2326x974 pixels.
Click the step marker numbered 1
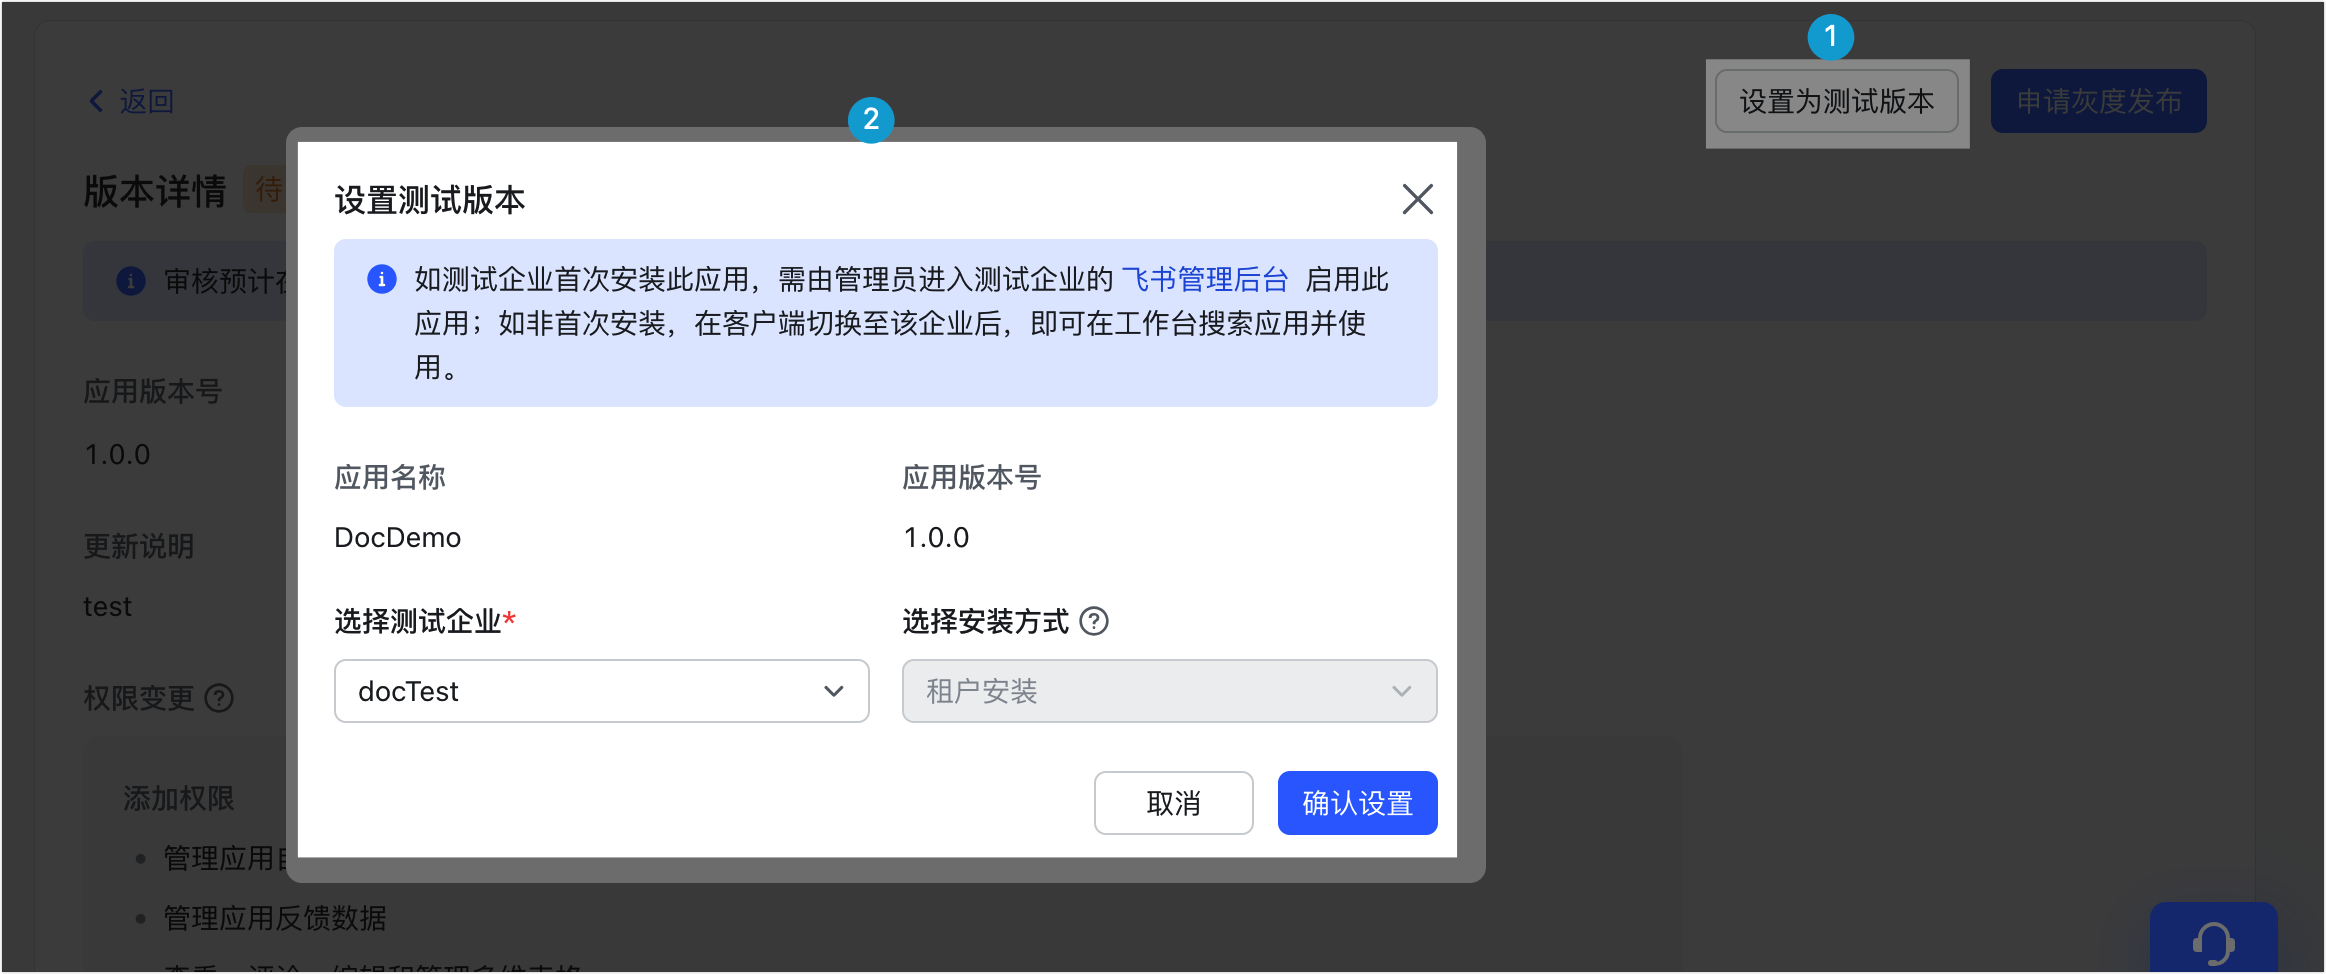(x=1830, y=37)
